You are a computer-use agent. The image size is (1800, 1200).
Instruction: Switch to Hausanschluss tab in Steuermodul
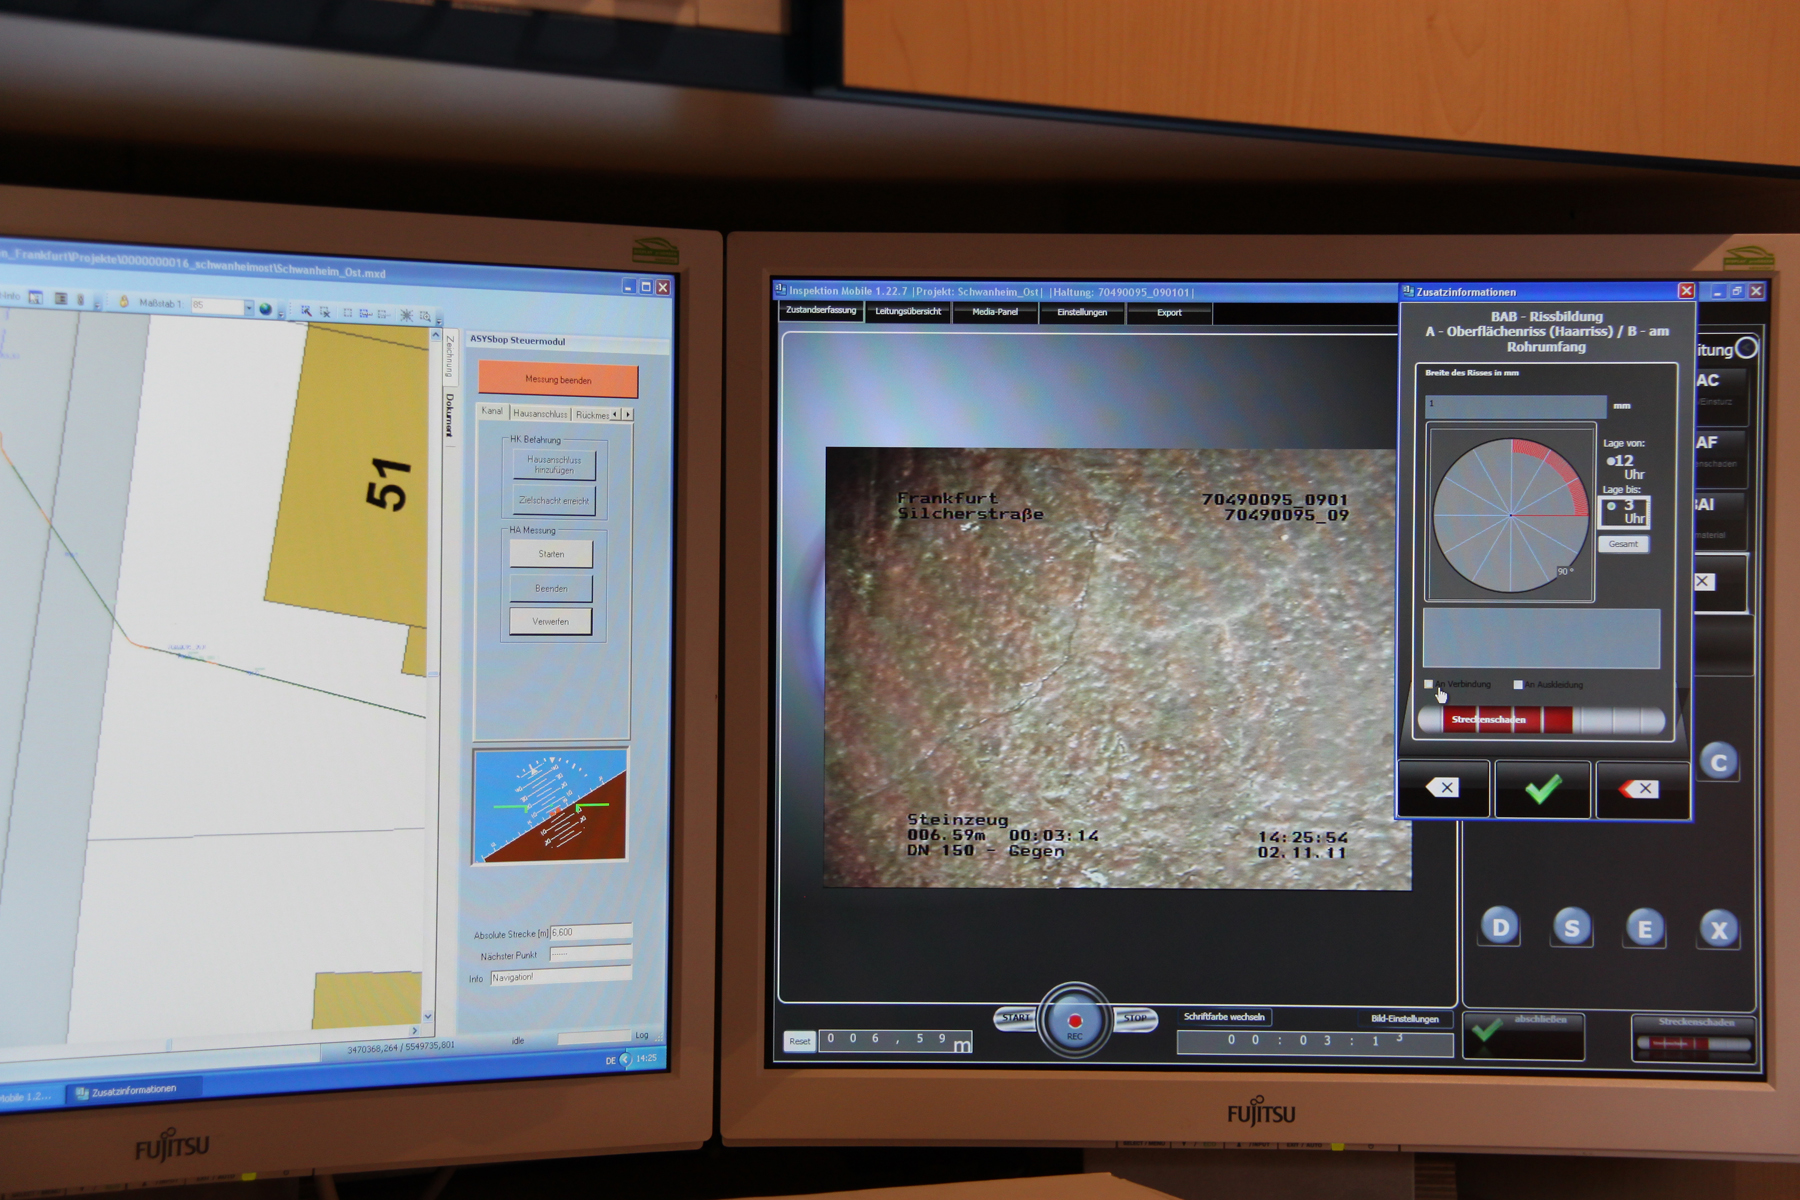pos(540,413)
